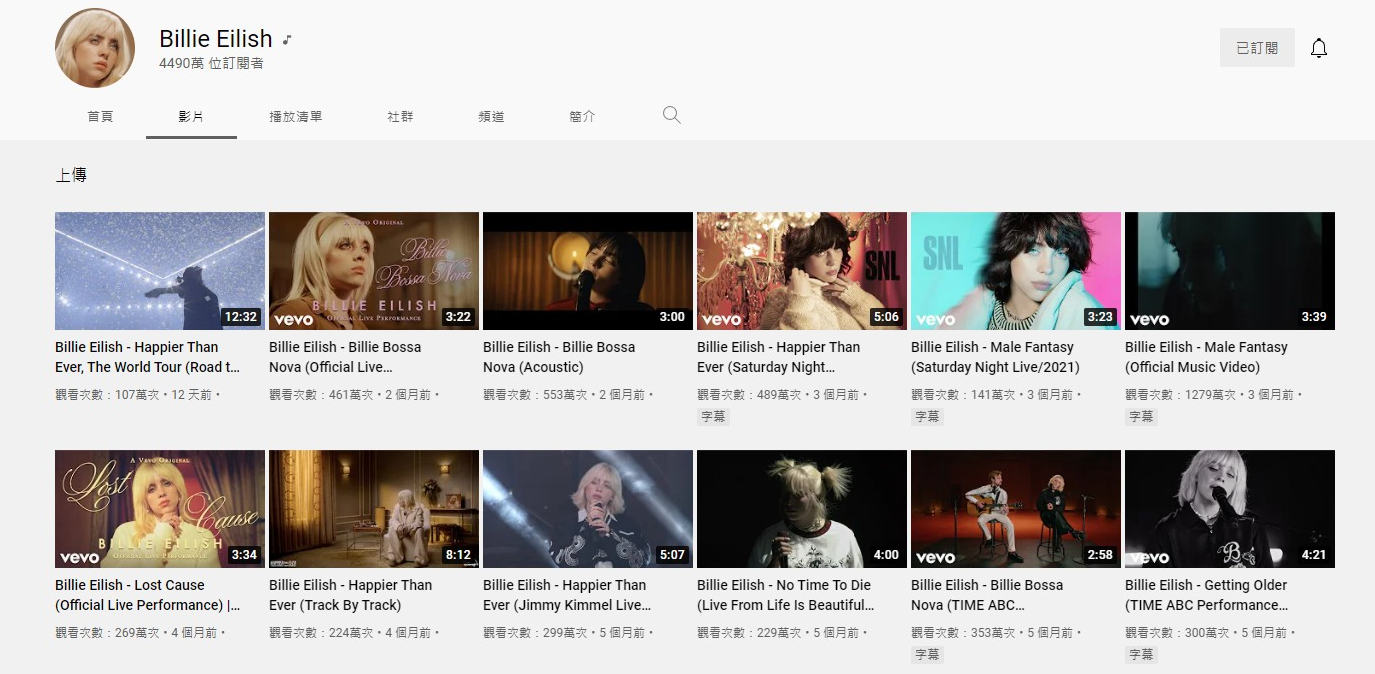Image resolution: width=1375 pixels, height=674 pixels.
Task: Open the 播放清單 tab
Action: point(296,117)
